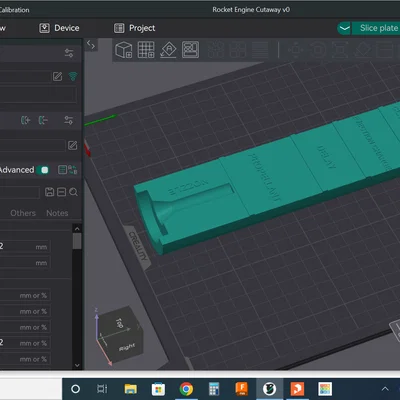Open the parameter list view icon
Screen dimensions: 400x400
62,170
